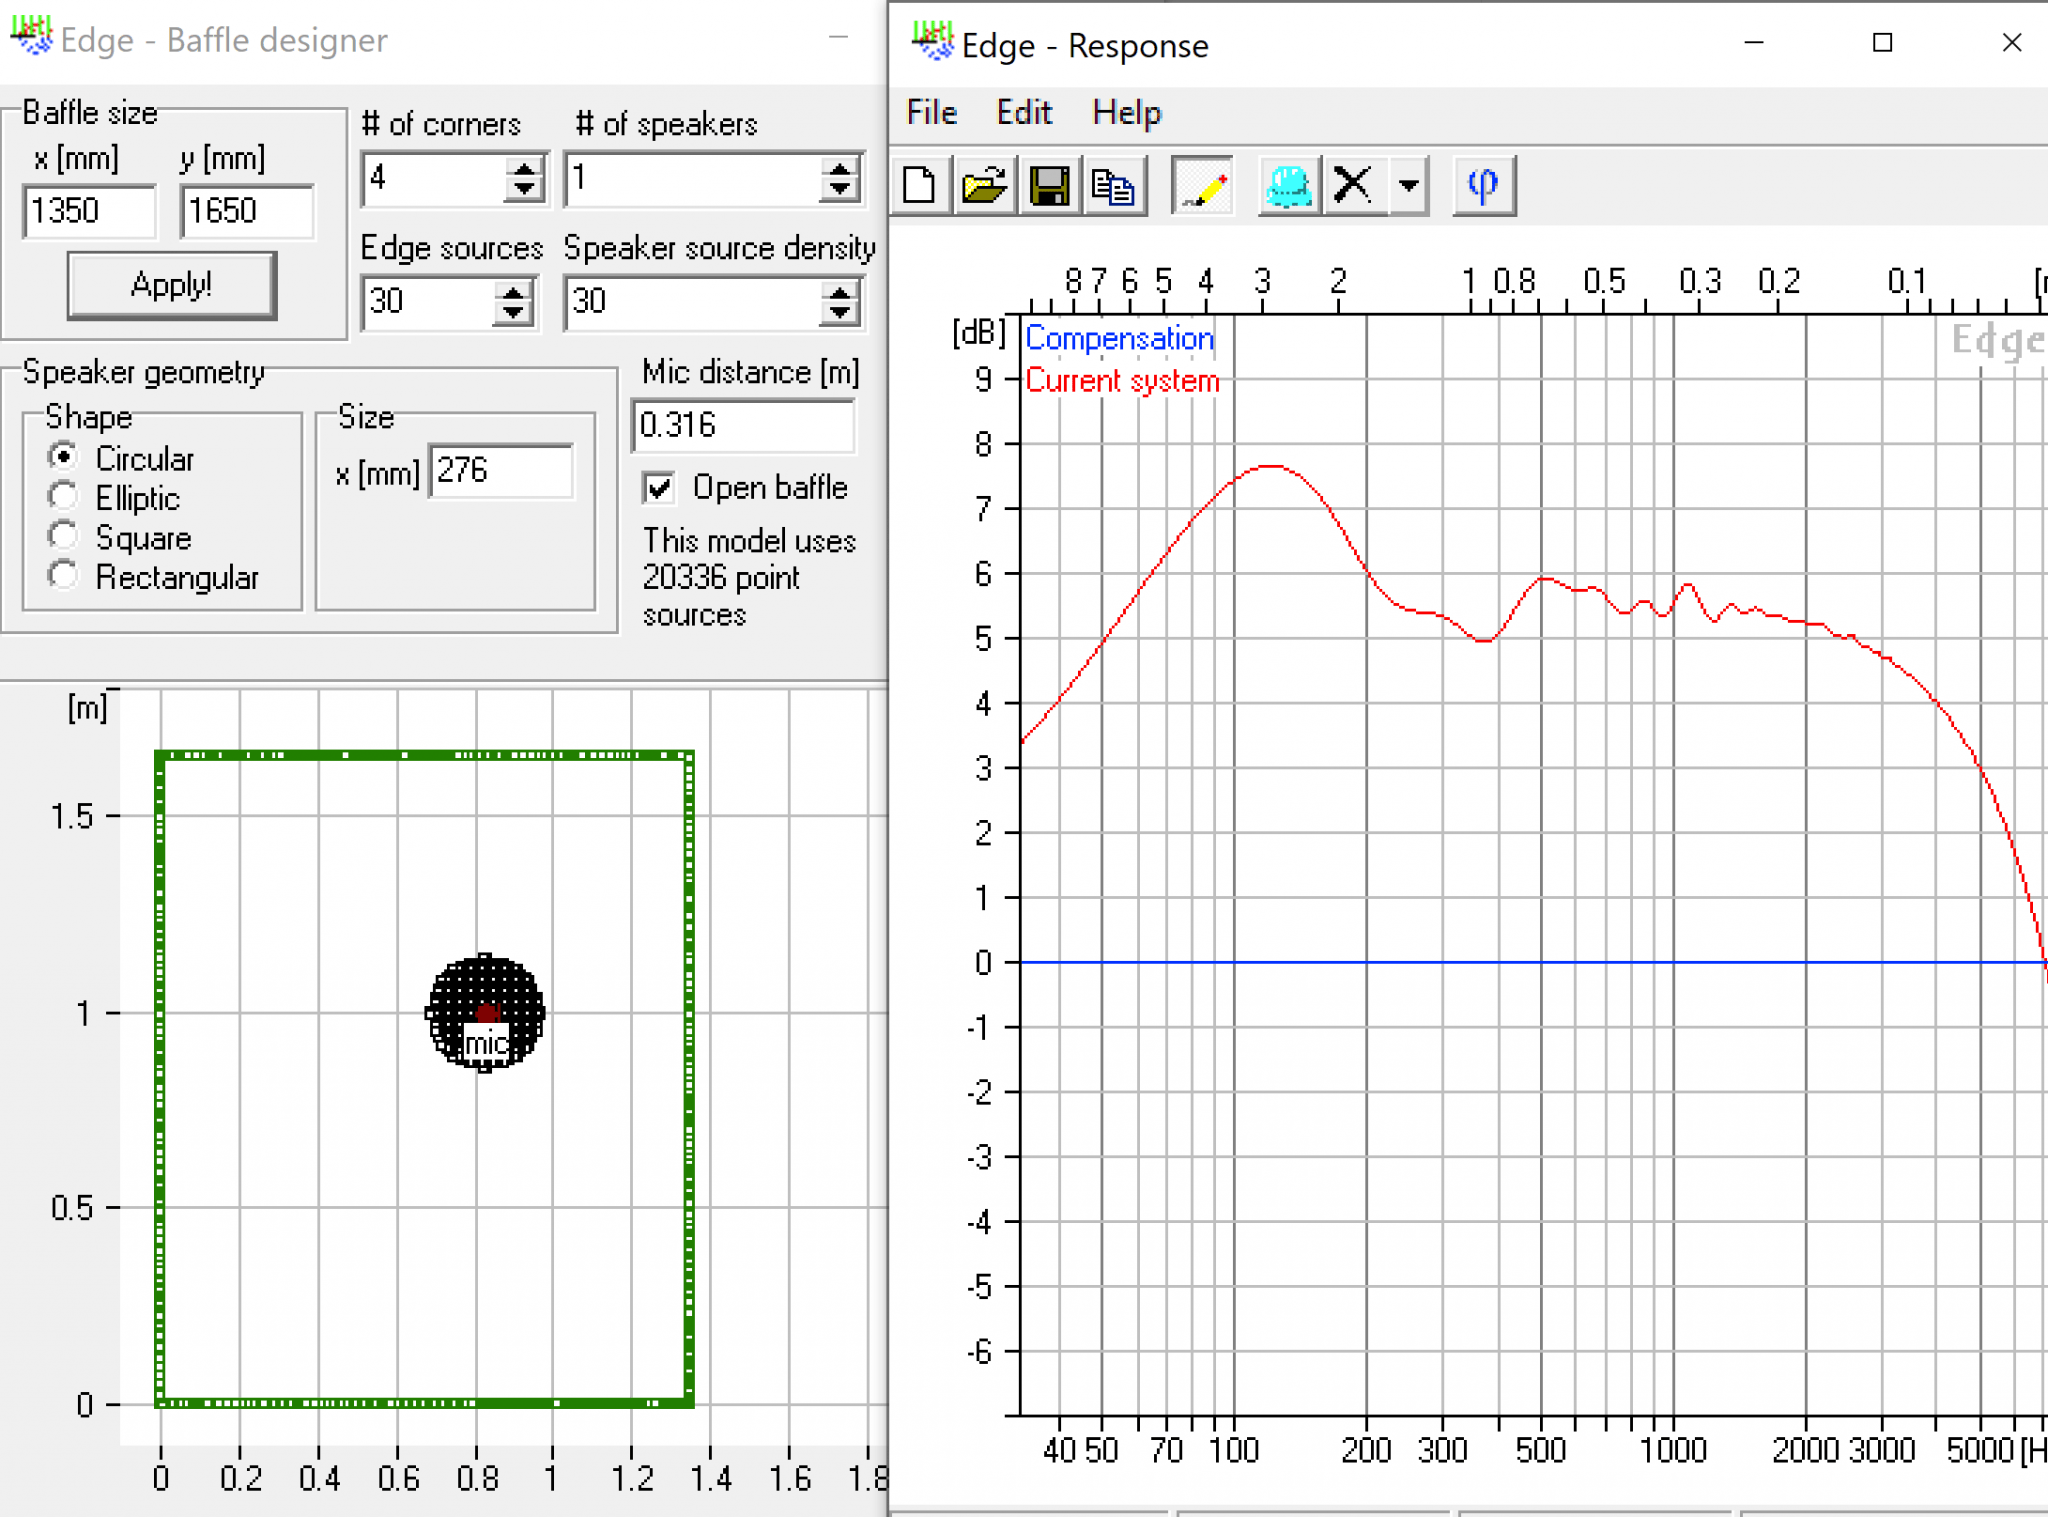Click the New file icon in Response toolbar
The height and width of the screenshot is (1517, 2048).
[919, 186]
